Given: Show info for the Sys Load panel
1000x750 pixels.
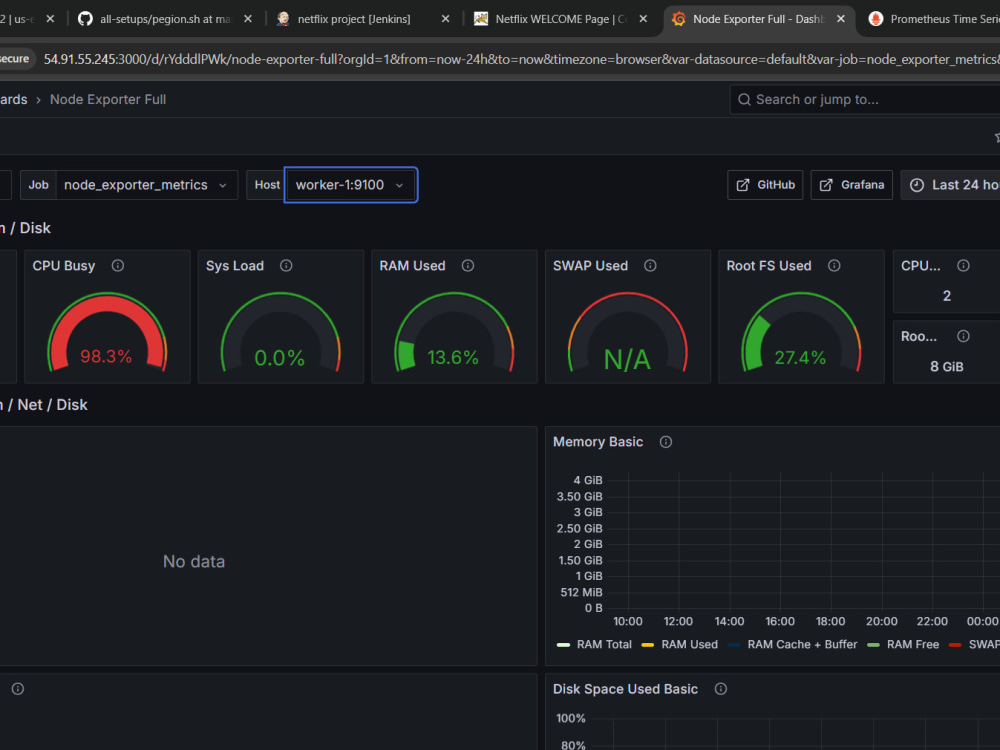Looking at the screenshot, I should (x=286, y=265).
